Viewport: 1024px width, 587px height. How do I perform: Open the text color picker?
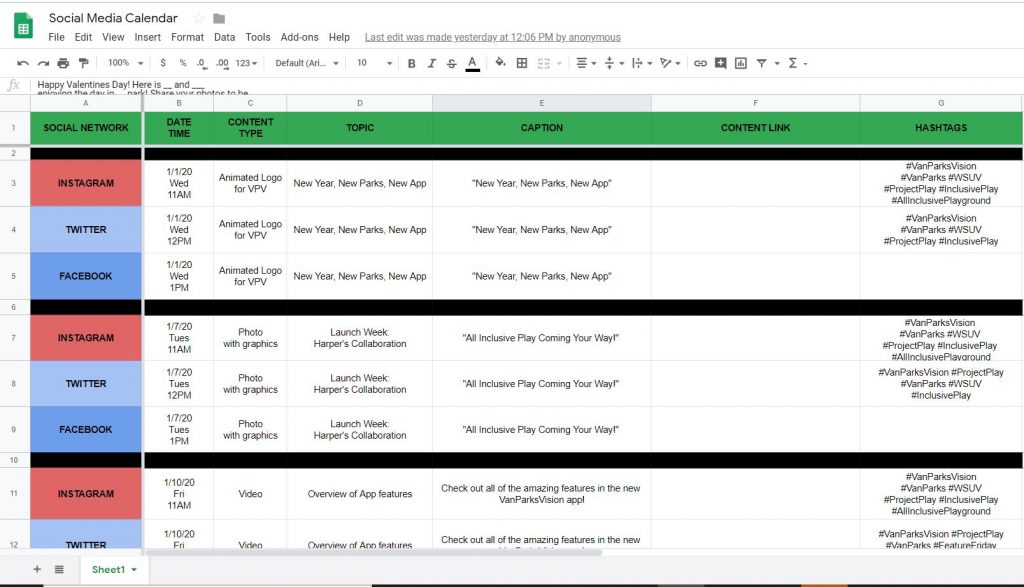pos(472,63)
